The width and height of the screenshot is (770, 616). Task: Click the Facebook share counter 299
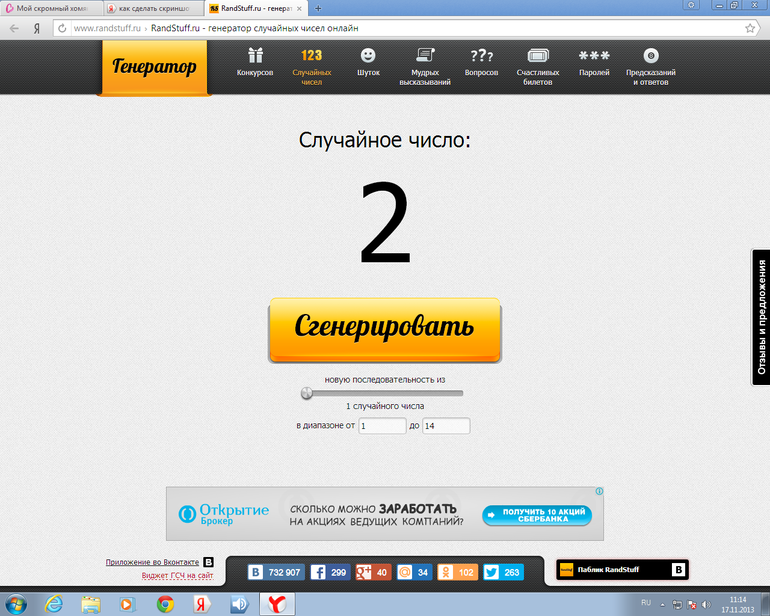click(330, 572)
